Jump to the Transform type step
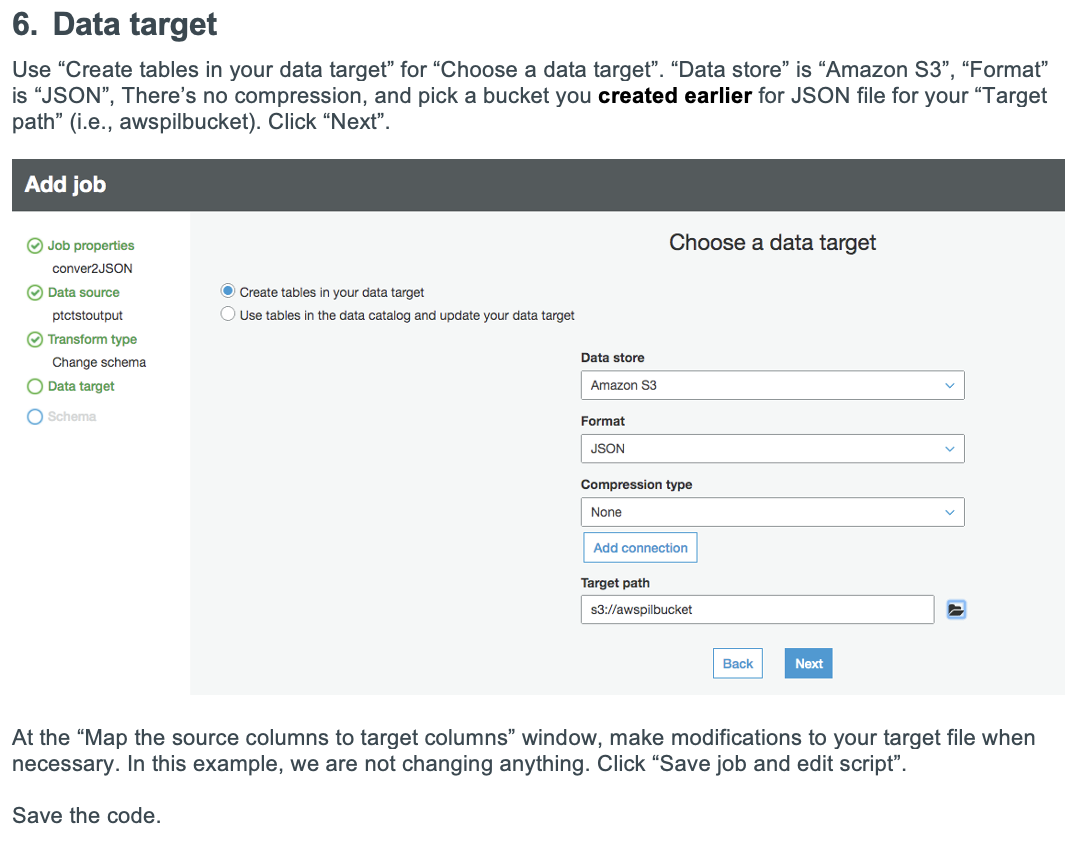The height and width of the screenshot is (866, 1092). point(92,340)
